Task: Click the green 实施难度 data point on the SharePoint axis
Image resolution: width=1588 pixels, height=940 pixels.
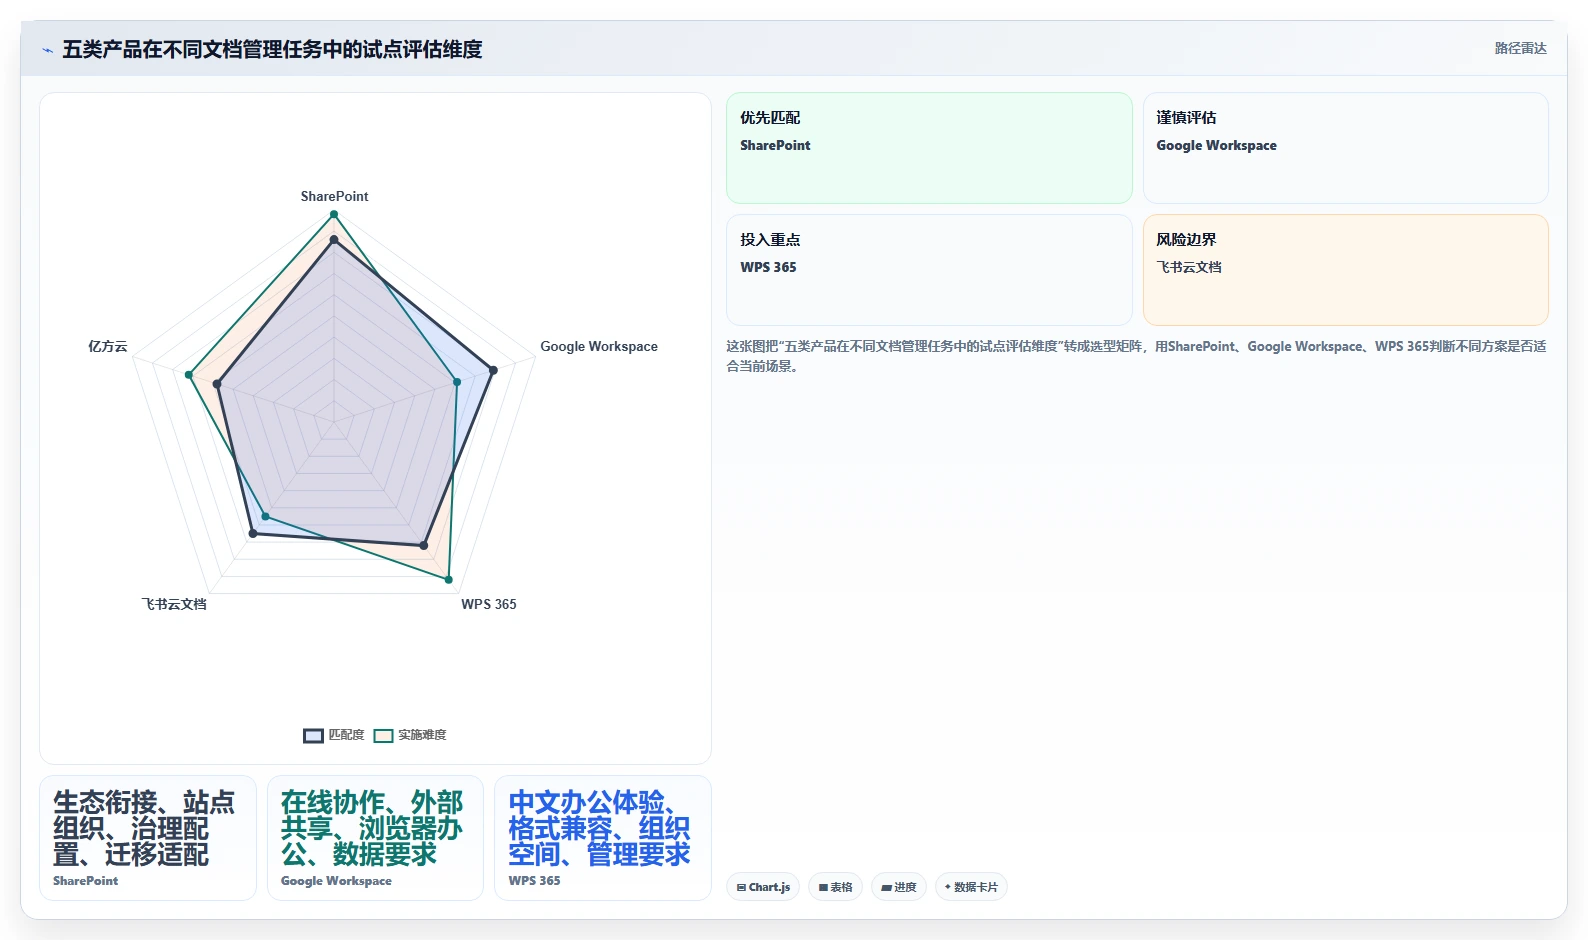Action: (x=334, y=214)
